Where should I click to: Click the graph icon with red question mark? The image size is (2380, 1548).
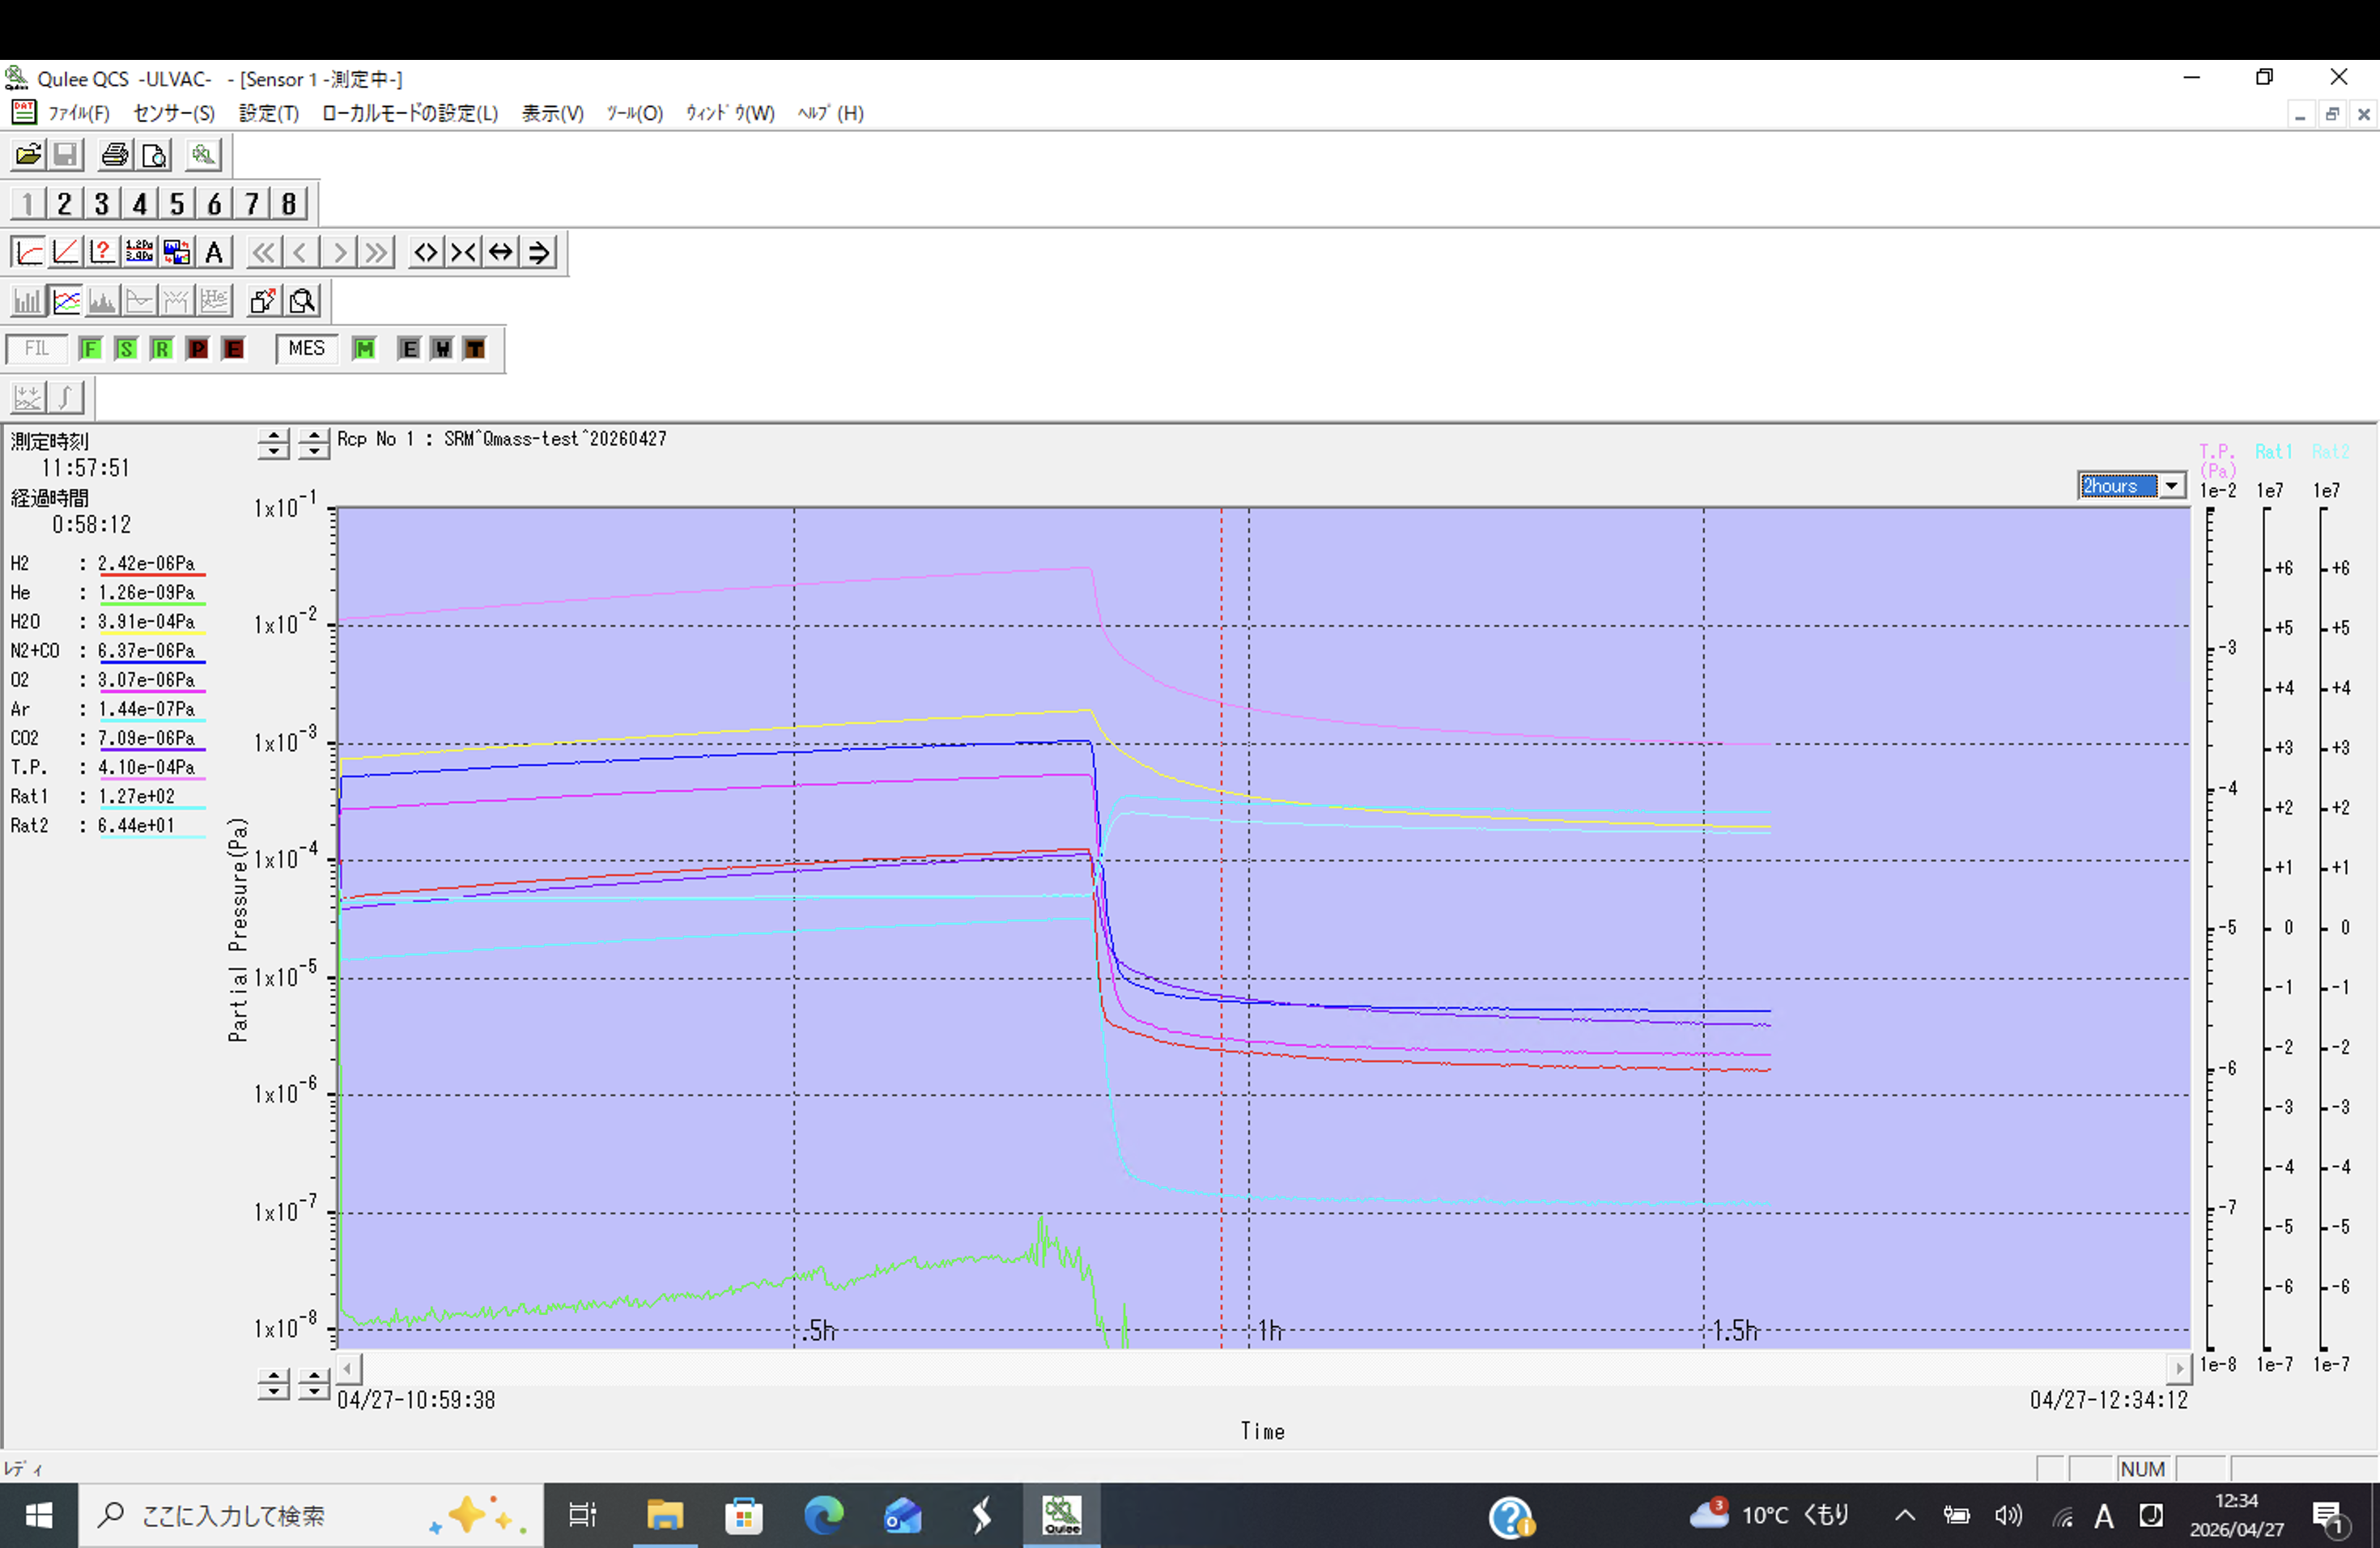tap(102, 252)
